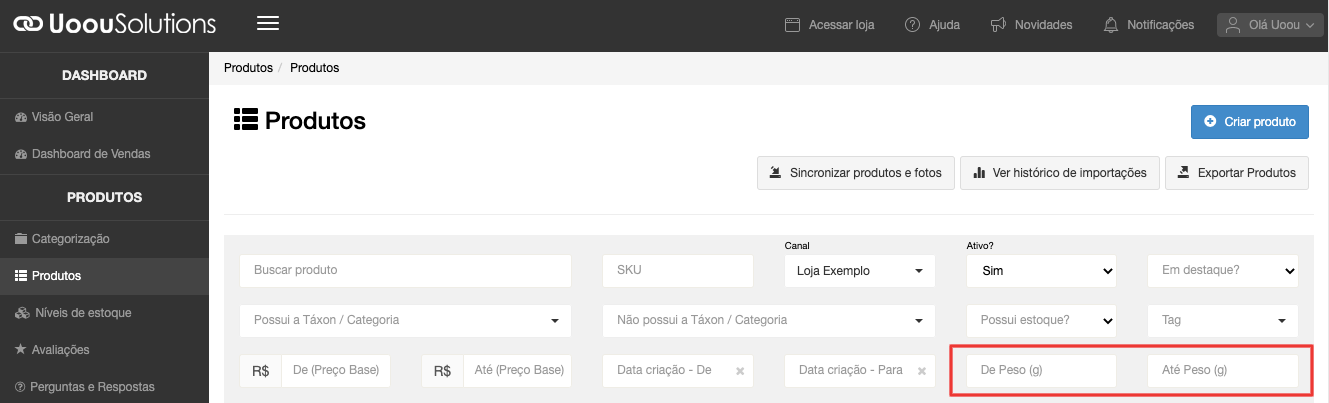Open Canal Loja Exemplo dropdown

(x=860, y=270)
